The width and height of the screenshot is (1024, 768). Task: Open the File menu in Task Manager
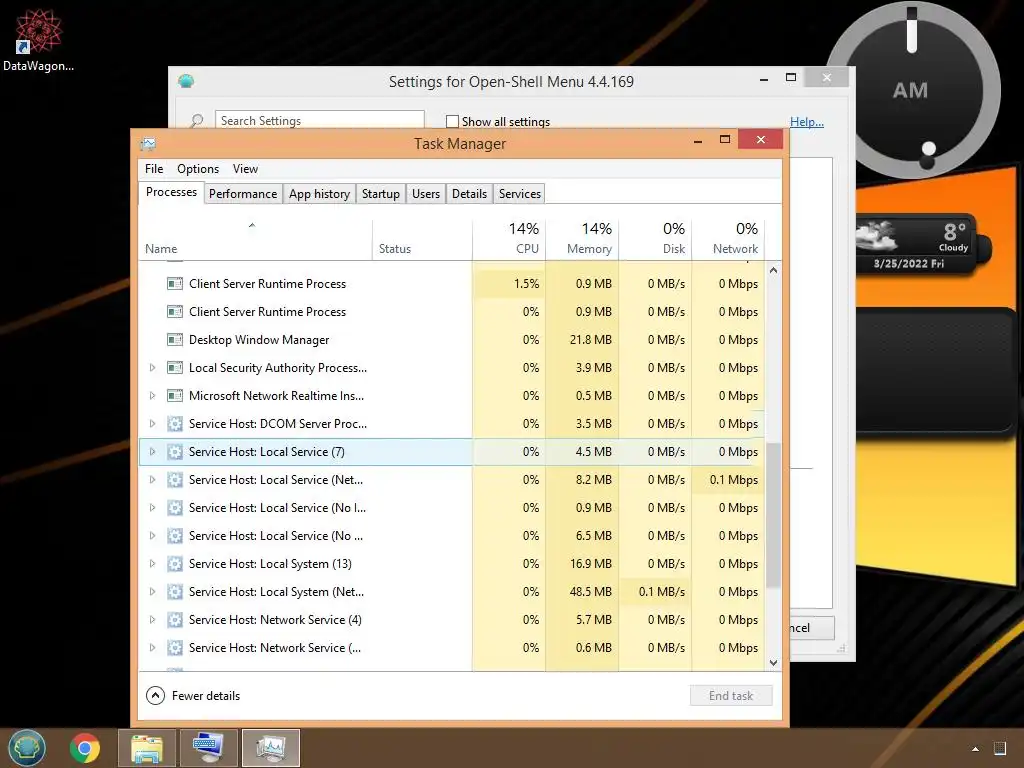[154, 168]
